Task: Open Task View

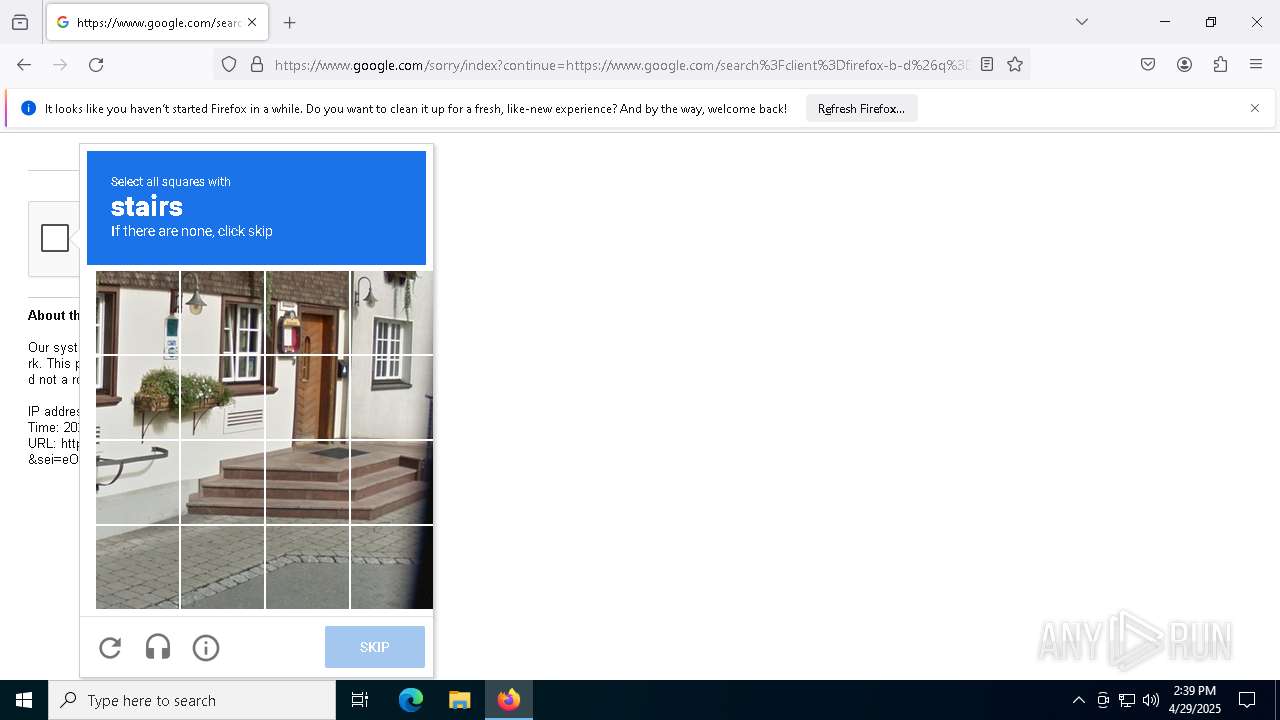Action: pyautogui.click(x=360, y=700)
